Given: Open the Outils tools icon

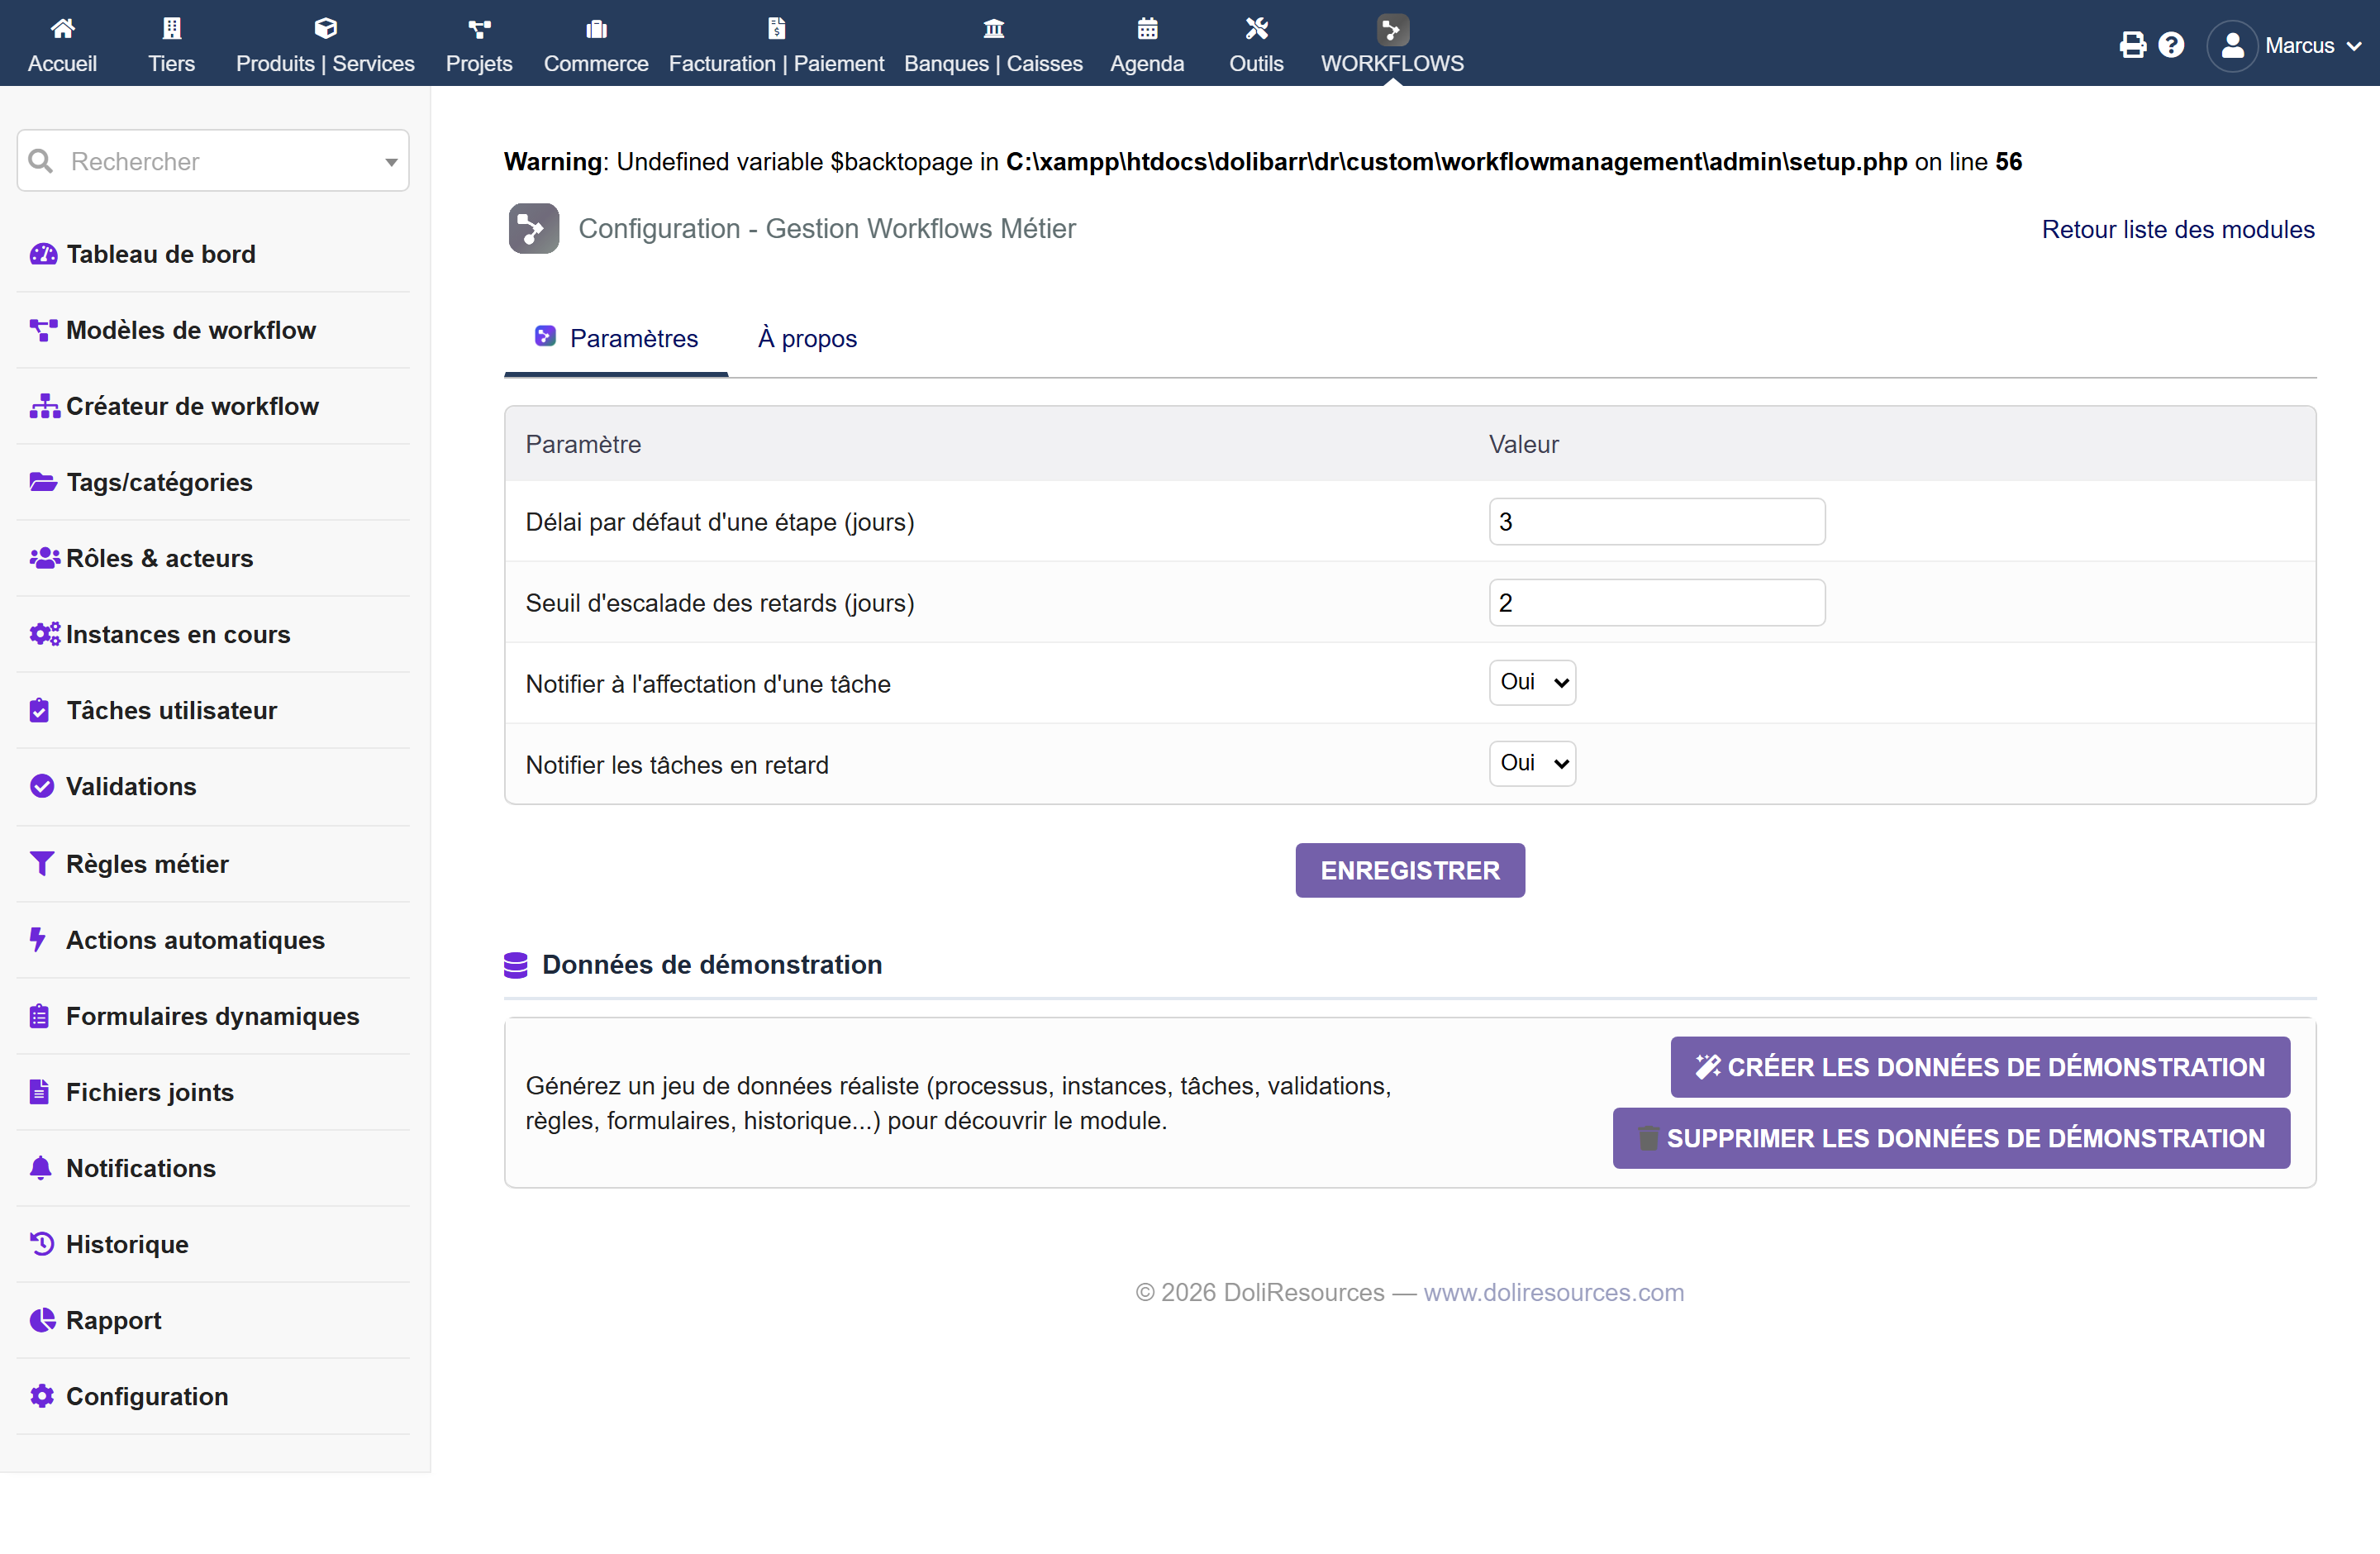Looking at the screenshot, I should (1256, 28).
